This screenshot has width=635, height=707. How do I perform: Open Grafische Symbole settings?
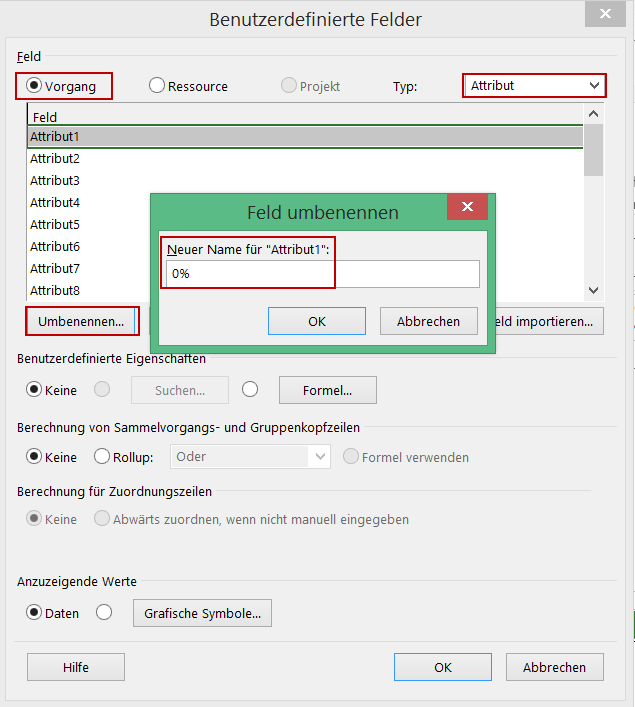tap(202, 613)
